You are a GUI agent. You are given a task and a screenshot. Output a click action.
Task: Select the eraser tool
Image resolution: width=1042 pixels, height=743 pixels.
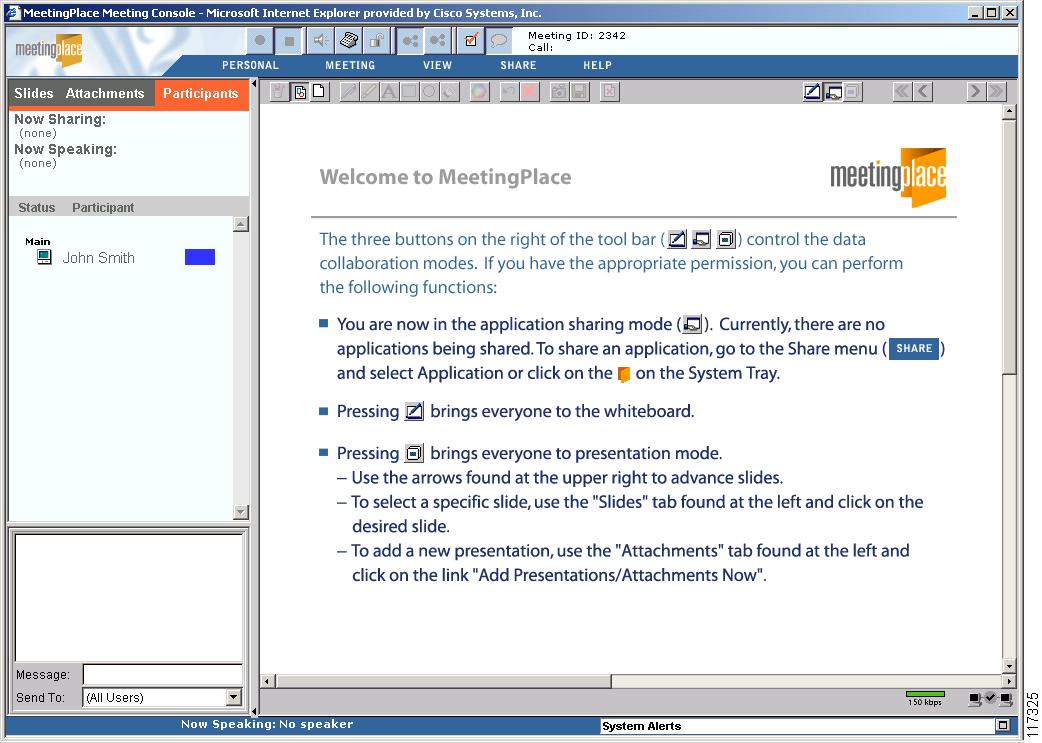[450, 92]
